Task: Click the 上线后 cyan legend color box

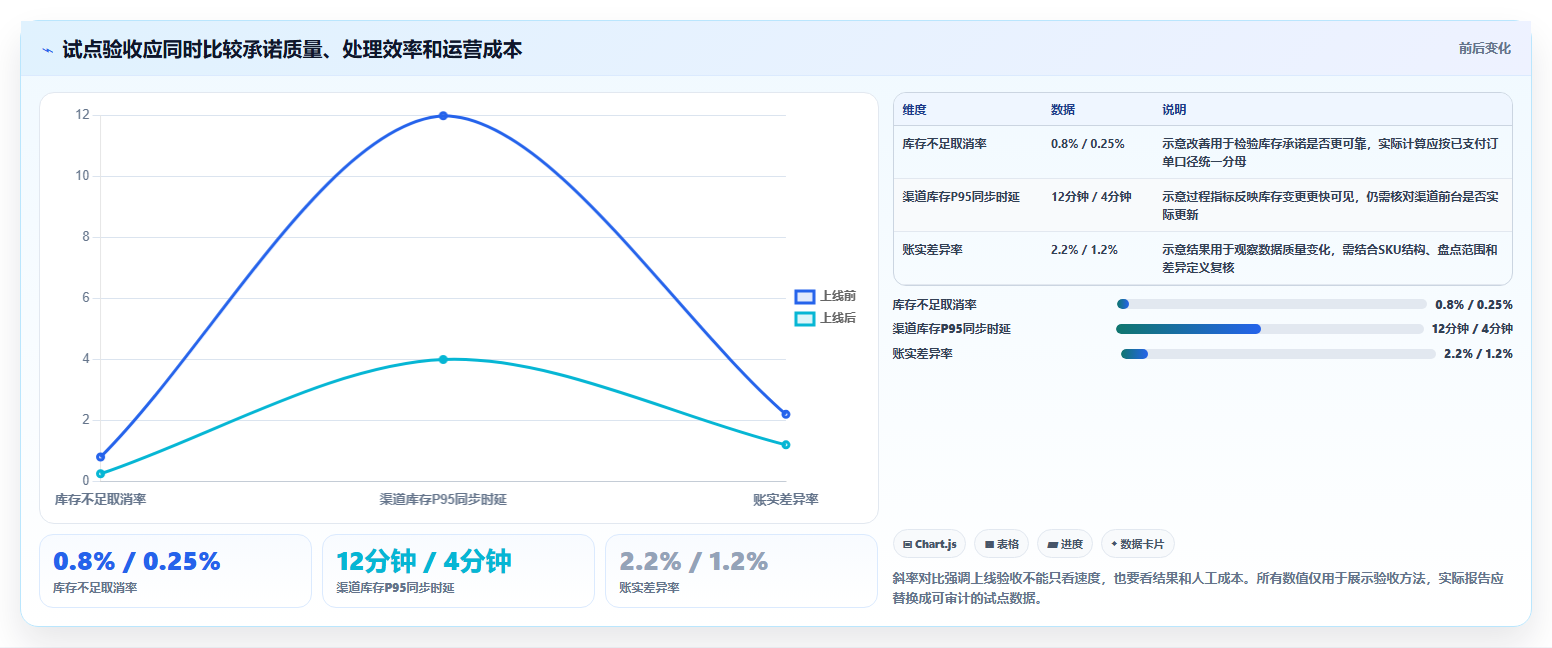Action: 805,318
